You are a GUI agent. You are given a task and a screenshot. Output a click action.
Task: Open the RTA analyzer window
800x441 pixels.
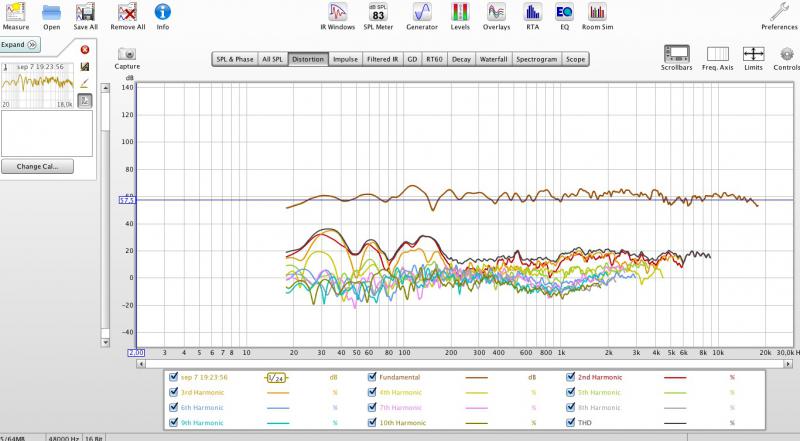[x=532, y=16]
